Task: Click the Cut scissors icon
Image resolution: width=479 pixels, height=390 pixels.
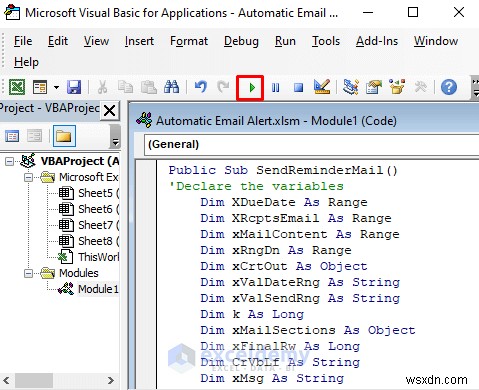Action: coord(102,87)
